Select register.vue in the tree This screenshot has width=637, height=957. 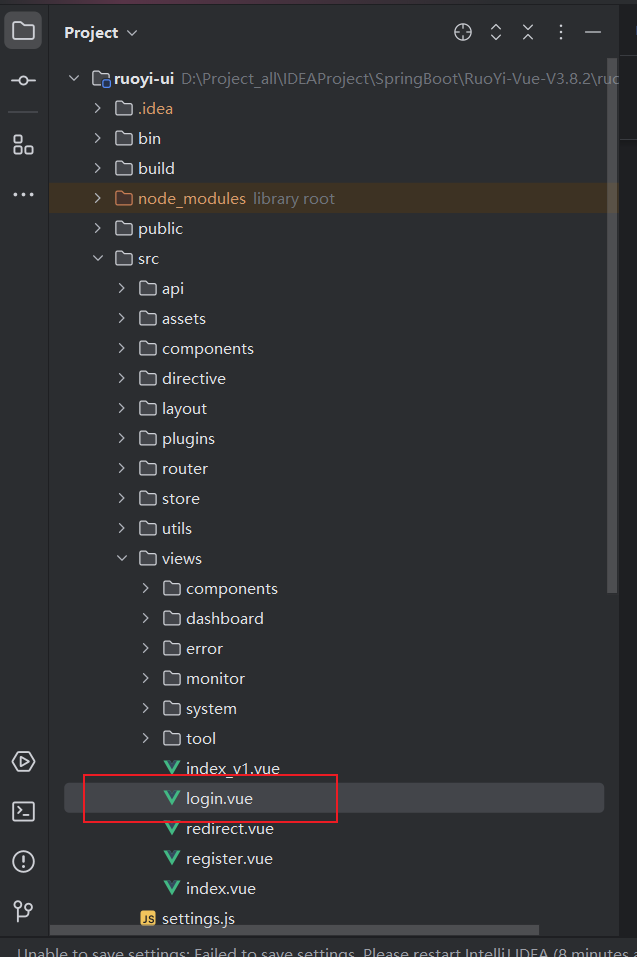[229, 858]
